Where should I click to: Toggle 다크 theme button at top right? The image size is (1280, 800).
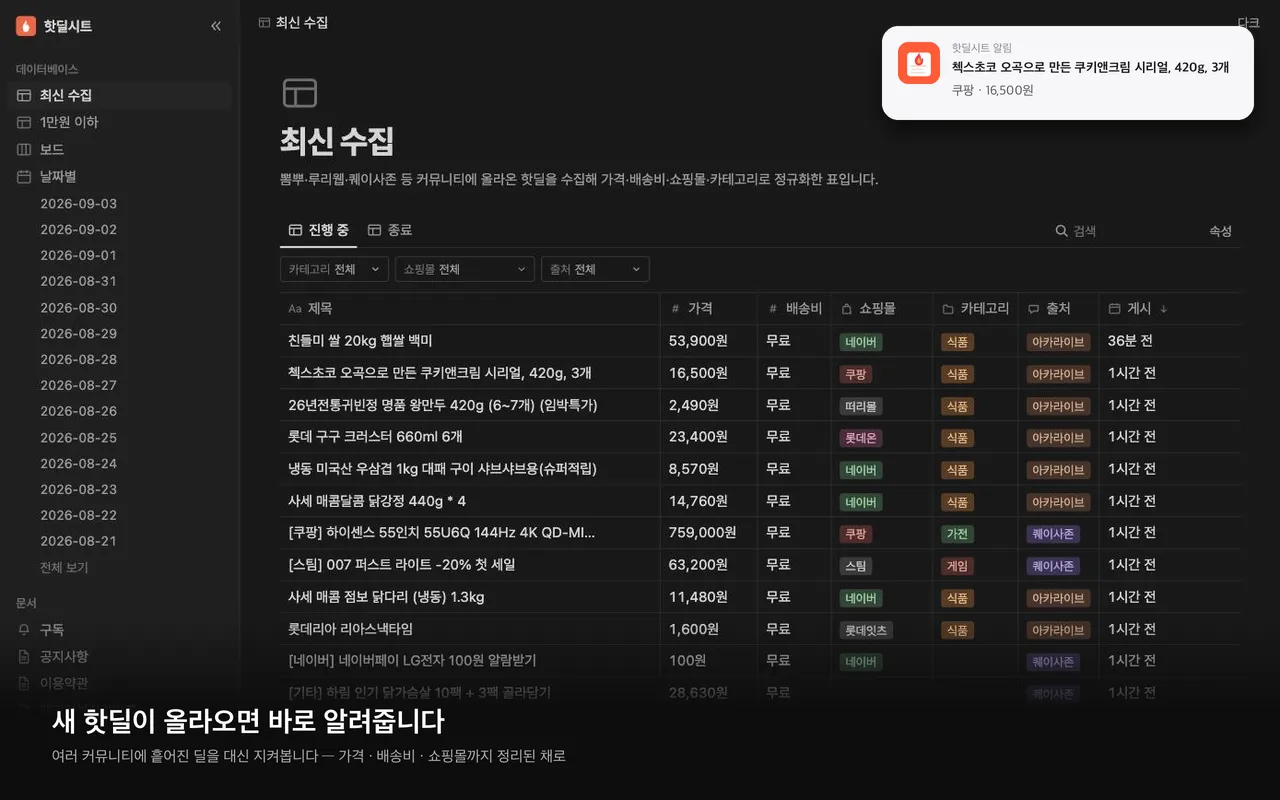click(1248, 22)
